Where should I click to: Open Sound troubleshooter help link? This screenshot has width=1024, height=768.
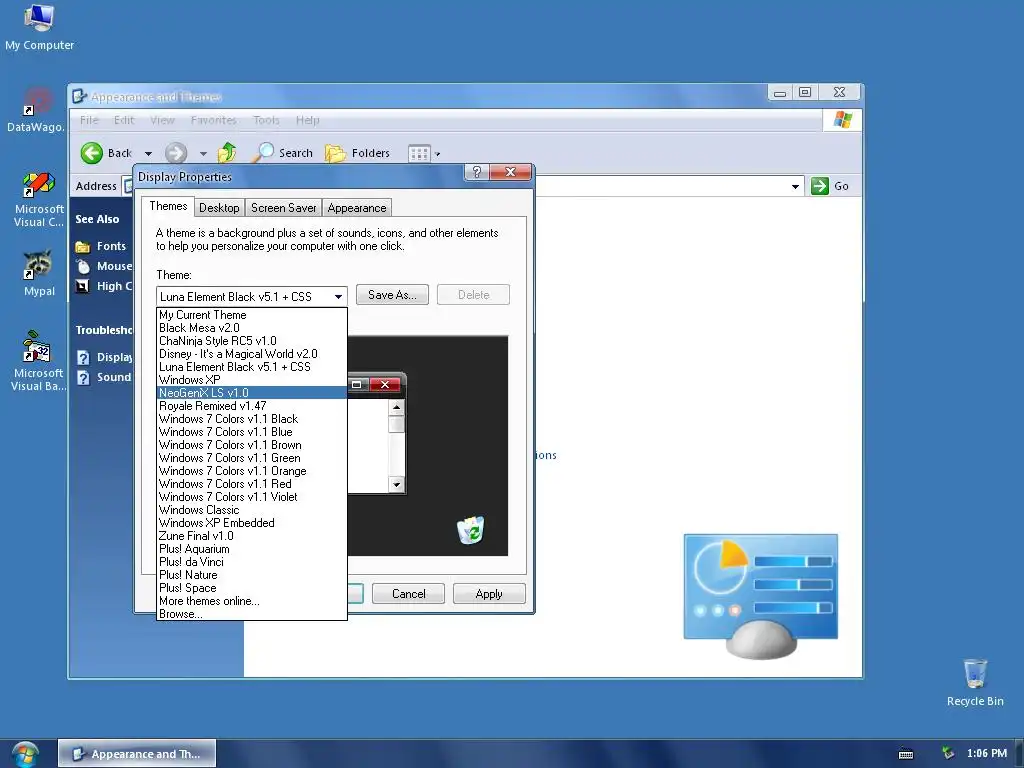point(104,377)
